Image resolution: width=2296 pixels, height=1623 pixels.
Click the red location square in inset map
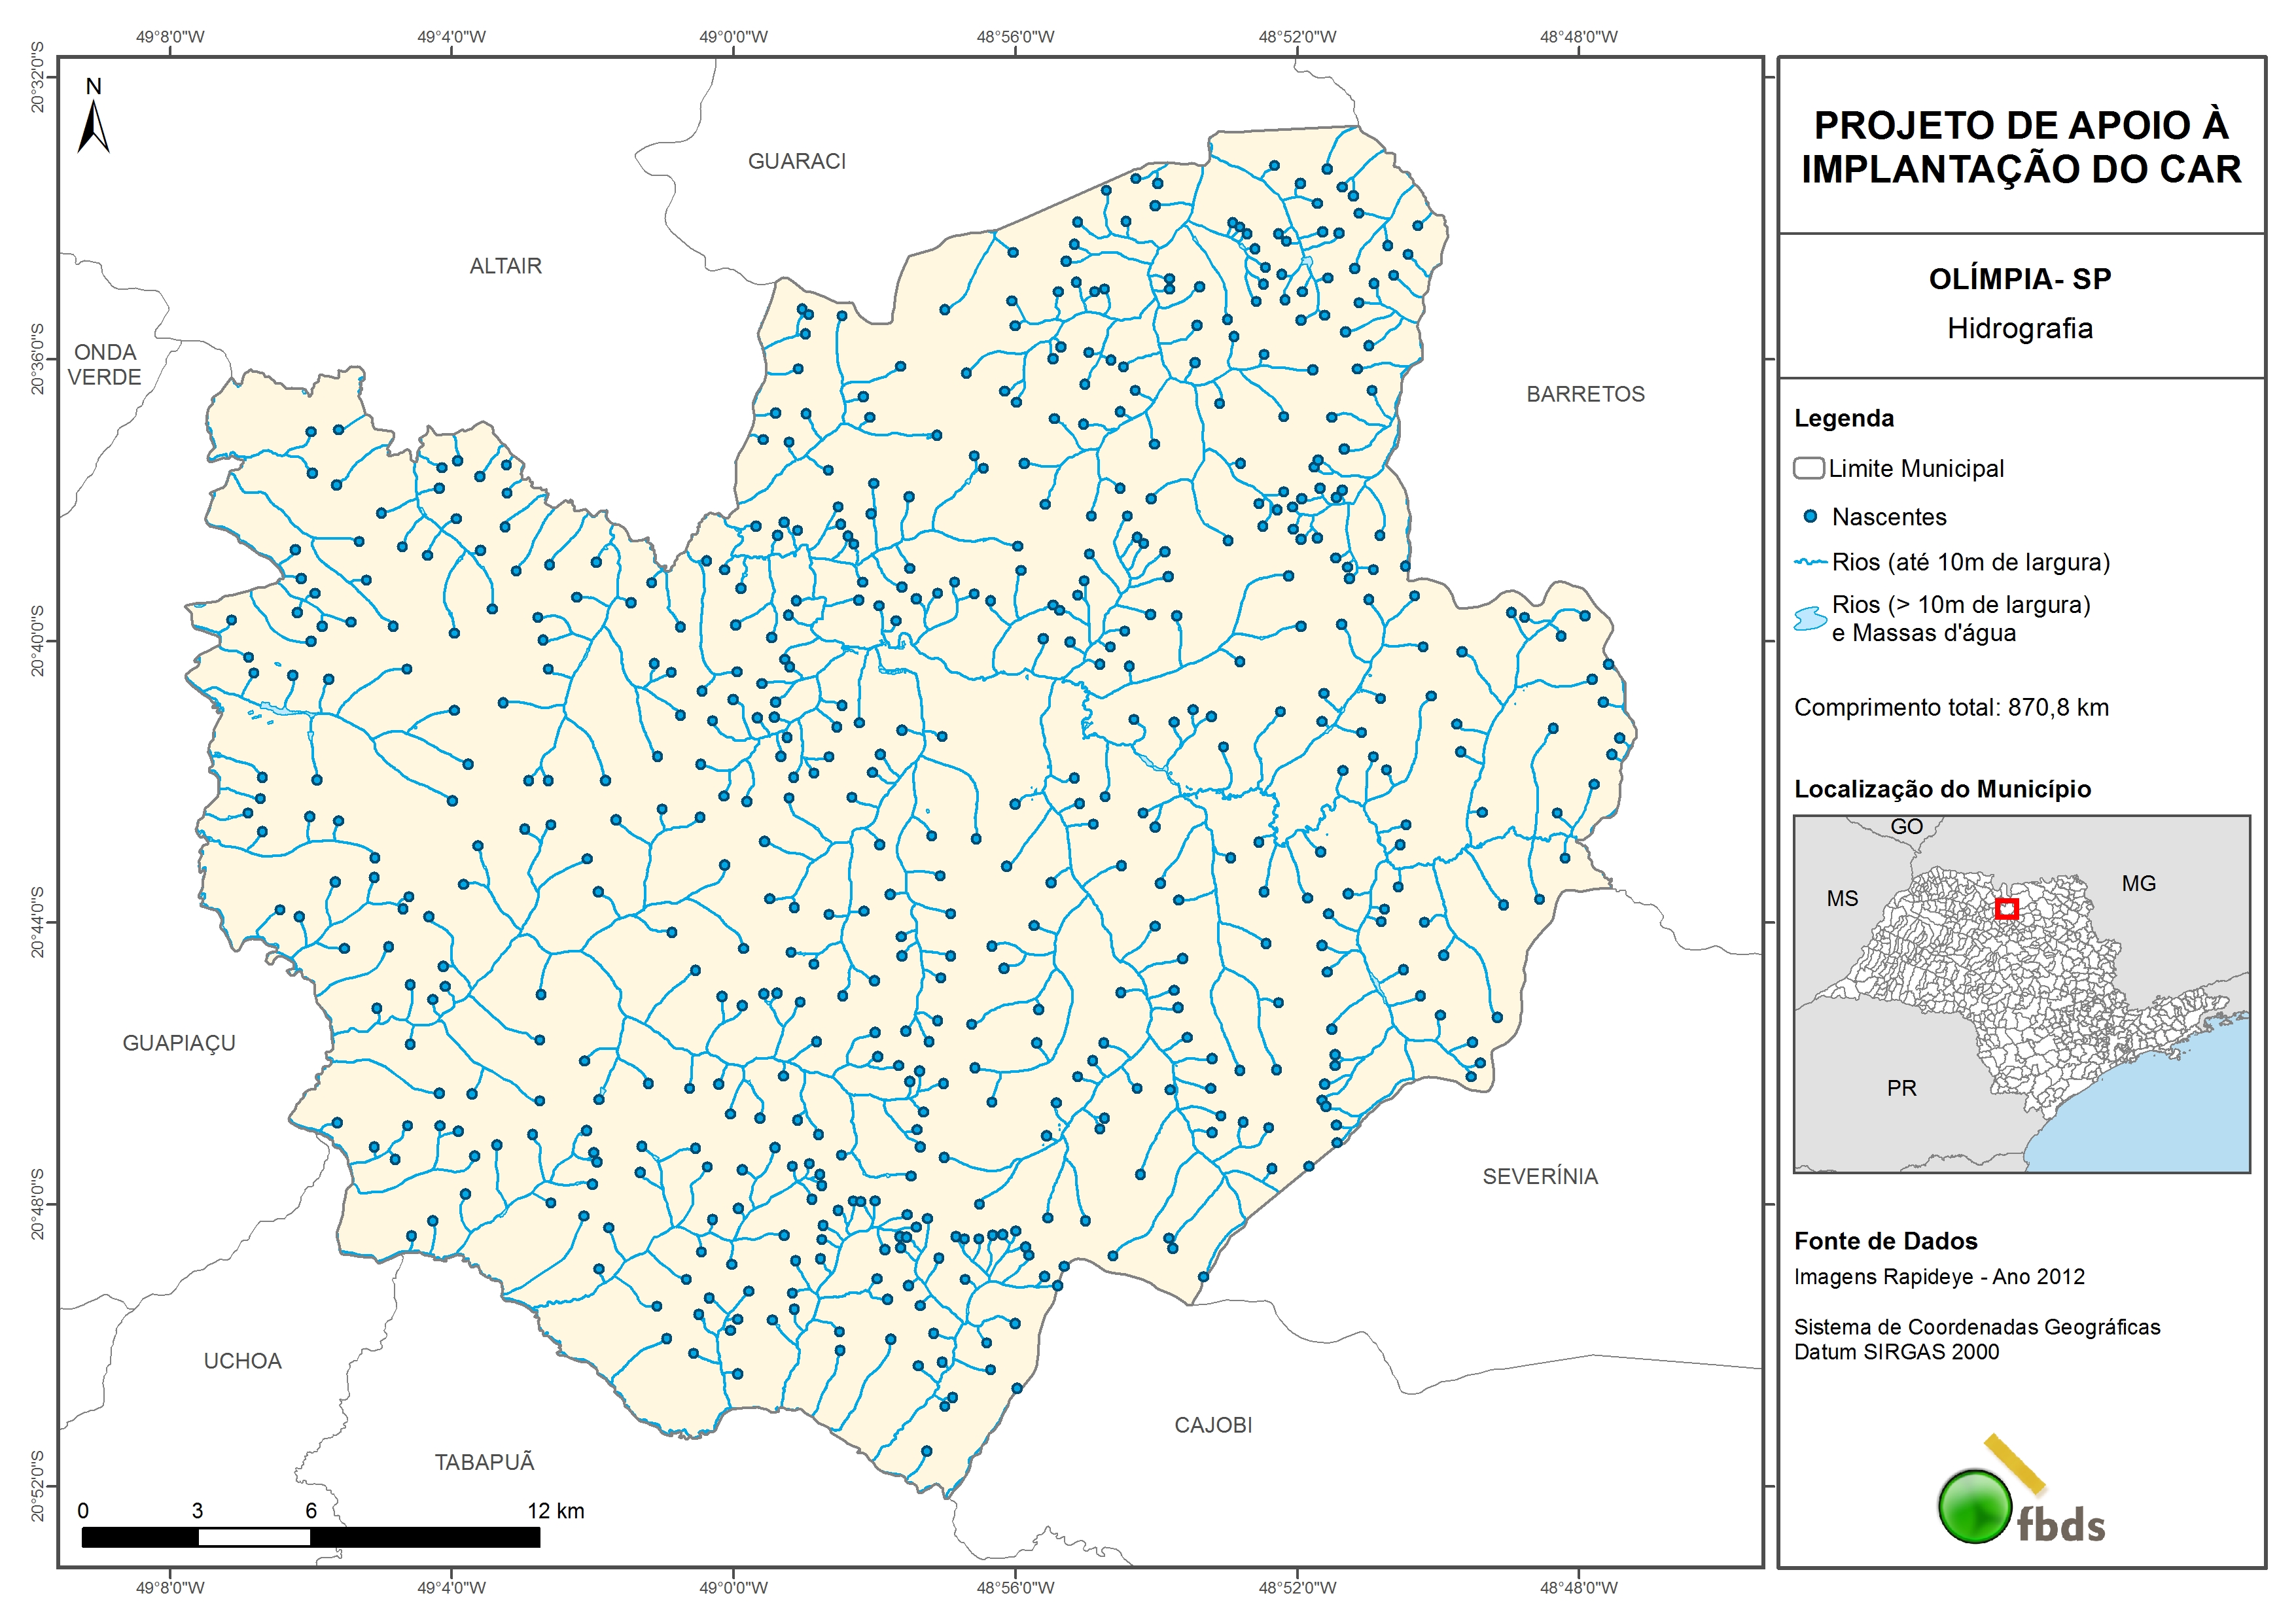coord(2006,908)
